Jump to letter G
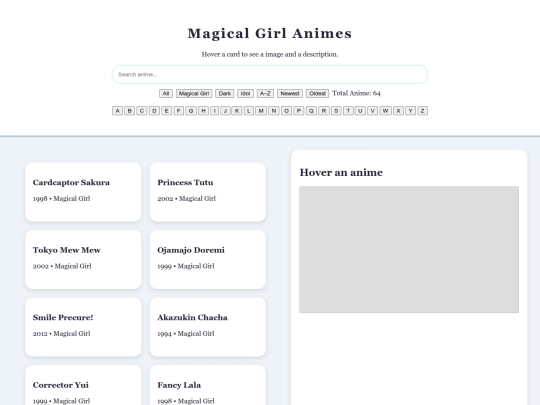The height and width of the screenshot is (405, 540). [191, 111]
